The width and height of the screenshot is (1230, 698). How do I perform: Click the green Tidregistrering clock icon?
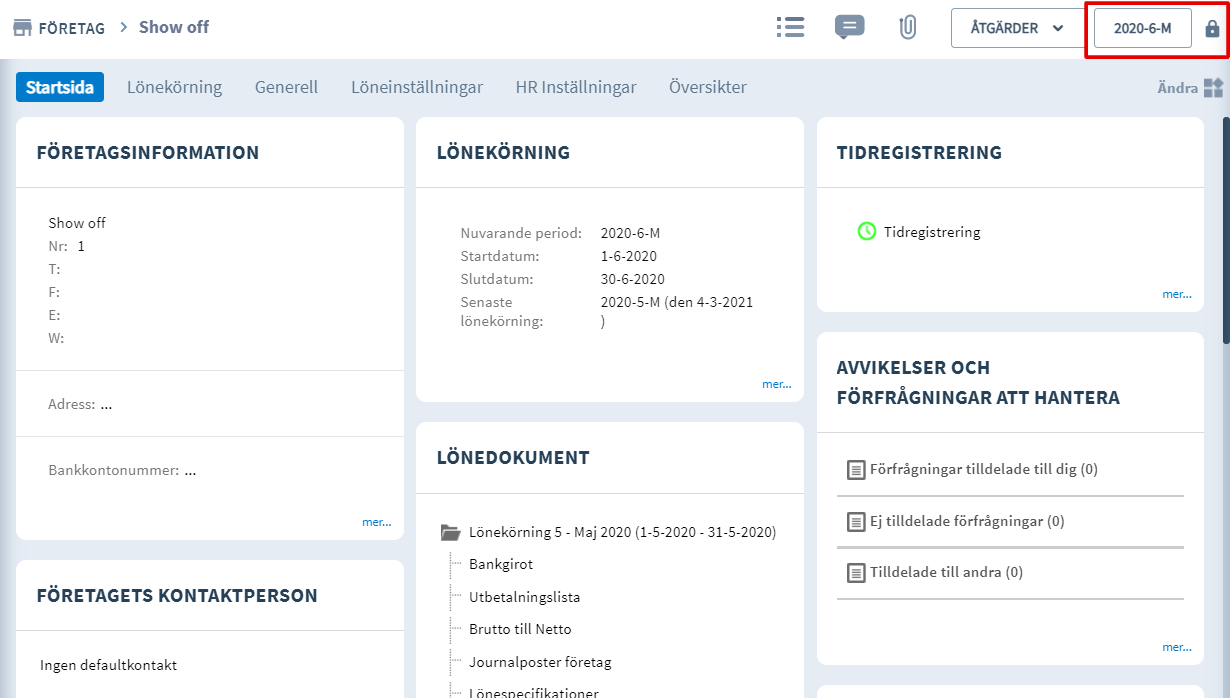867,231
